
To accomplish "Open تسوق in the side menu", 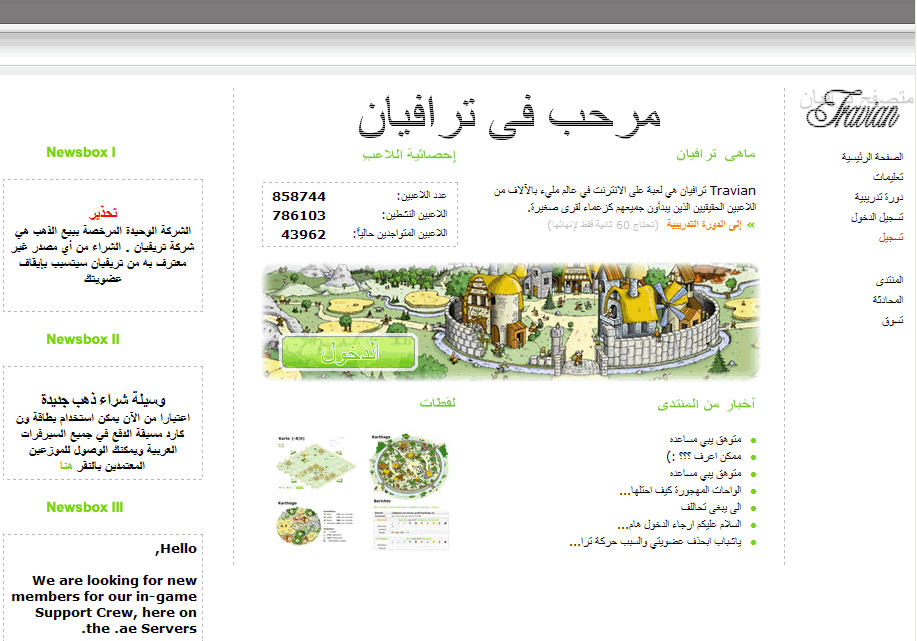I will [892, 320].
